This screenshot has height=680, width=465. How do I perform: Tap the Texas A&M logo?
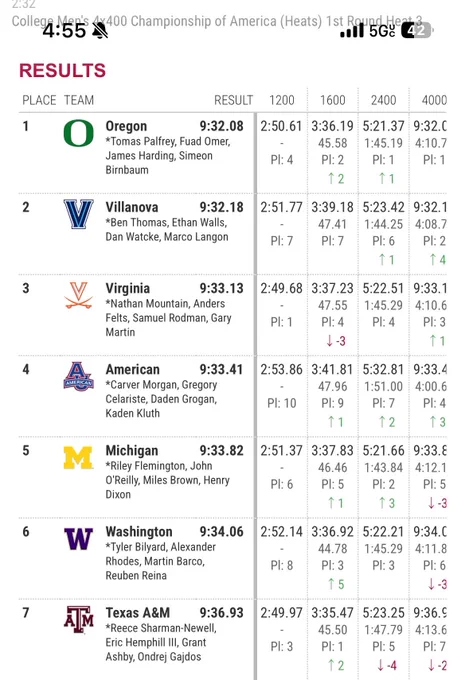coord(79,620)
